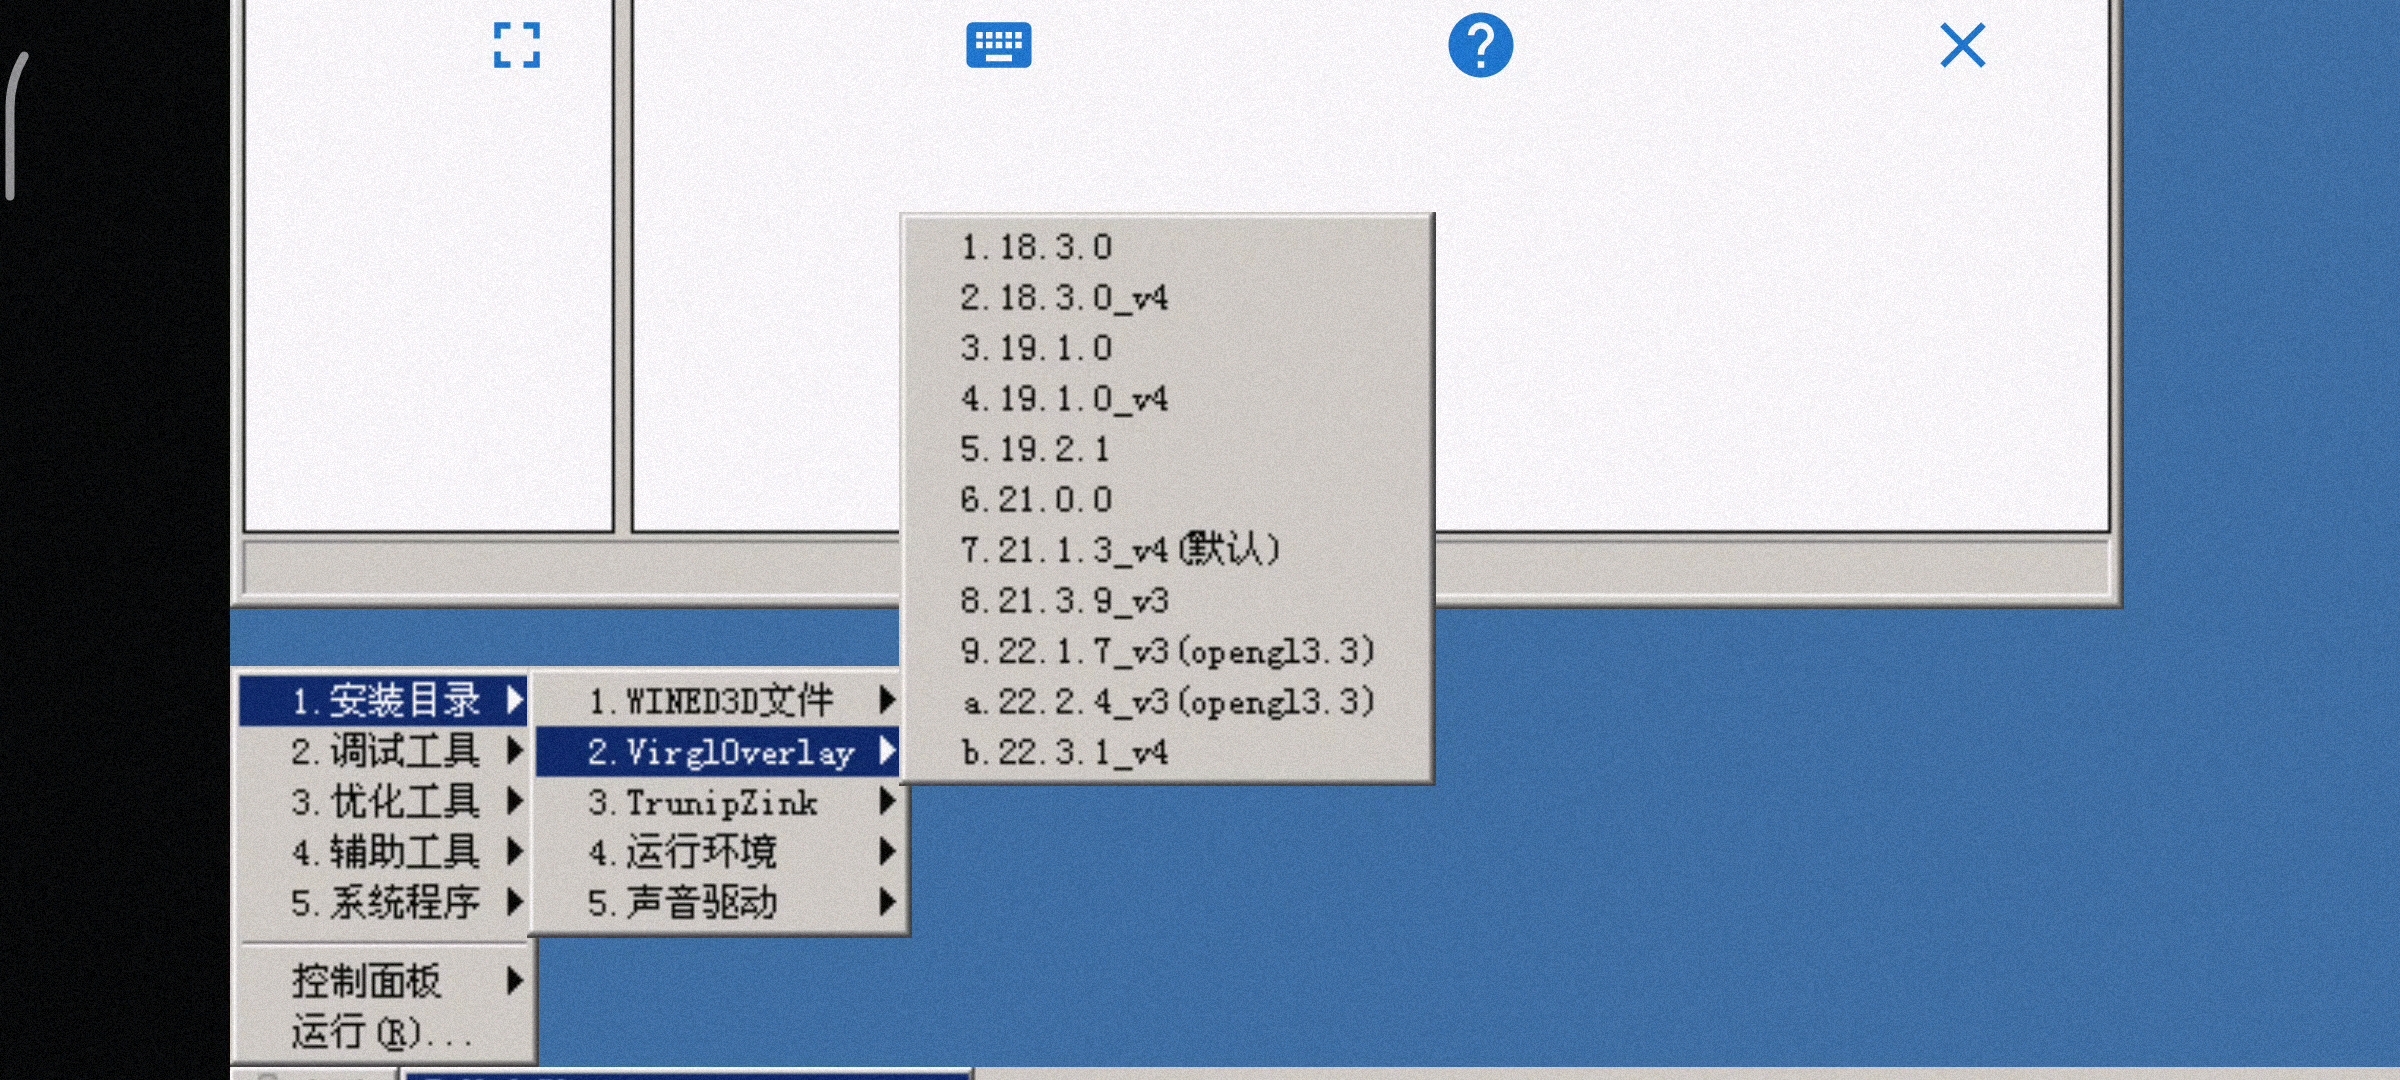
Task: Expand arrow beside VirglOverlay
Action: point(886,750)
